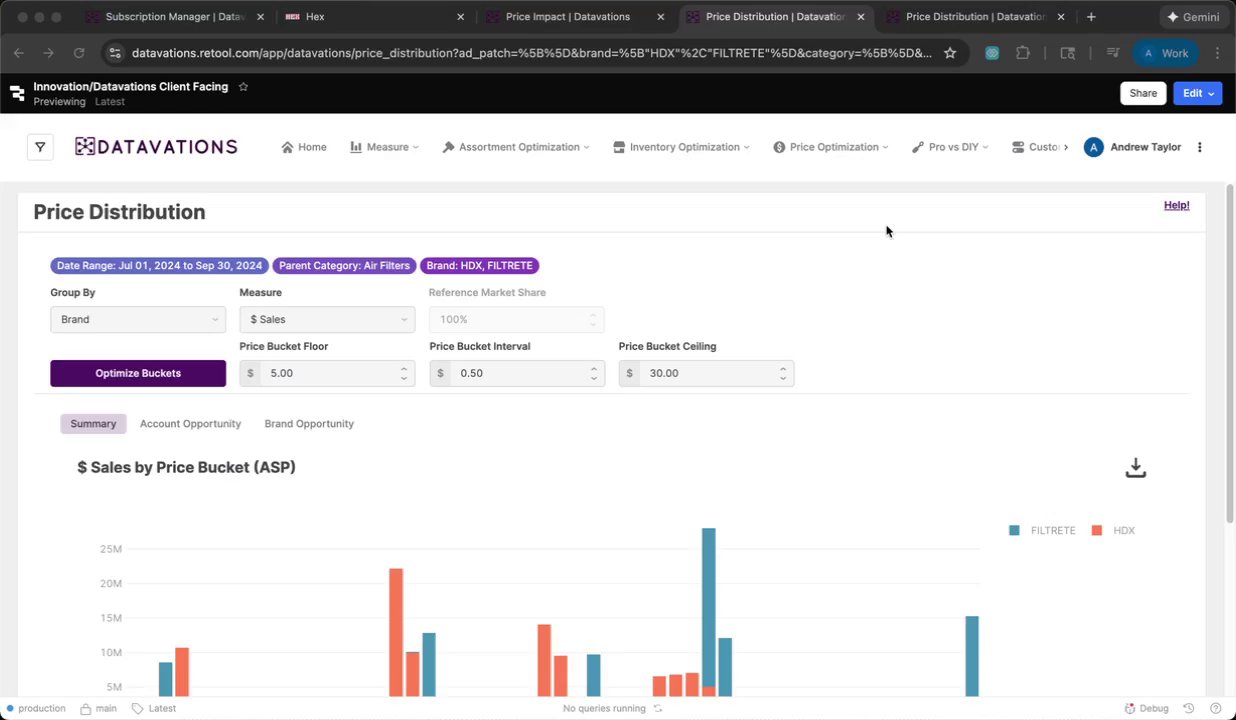Bookmark this page with the star icon

[950, 53]
